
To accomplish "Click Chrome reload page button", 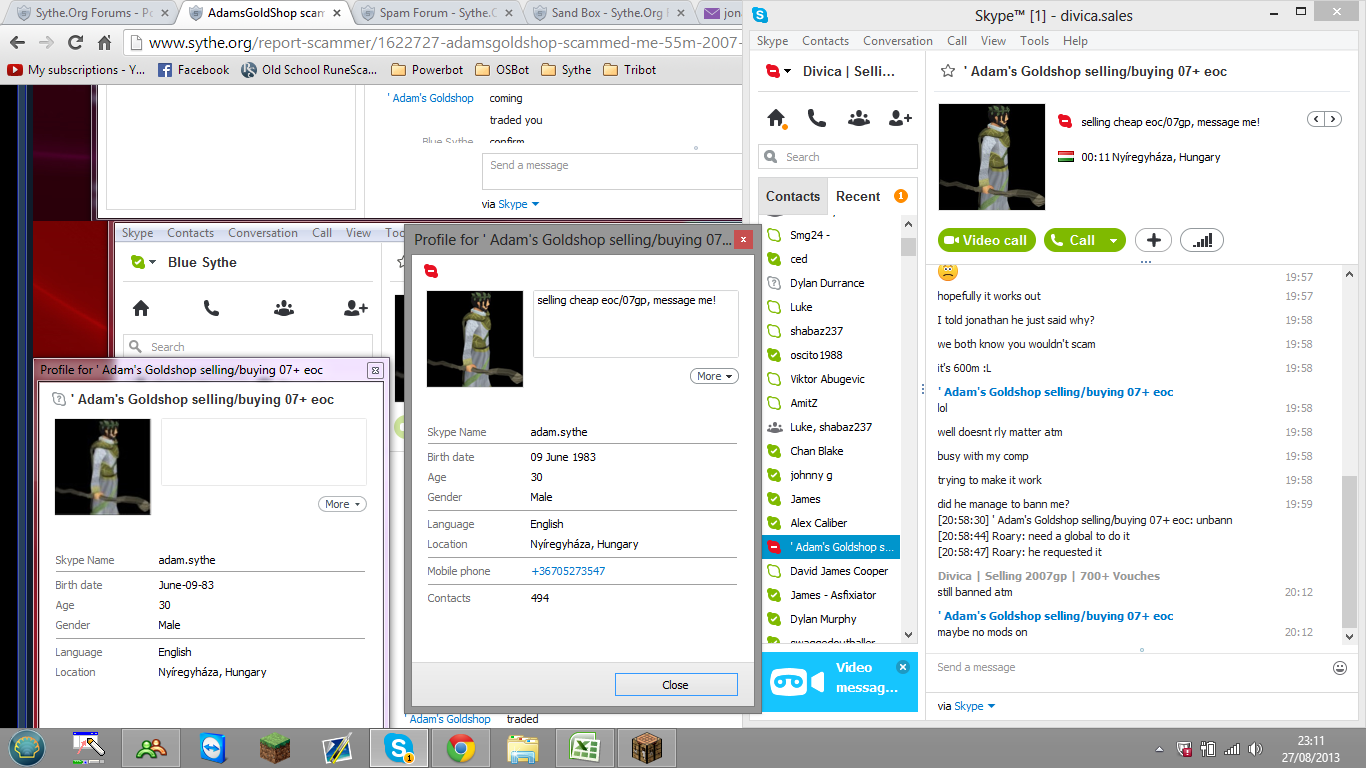I will pyautogui.click(x=75, y=43).
